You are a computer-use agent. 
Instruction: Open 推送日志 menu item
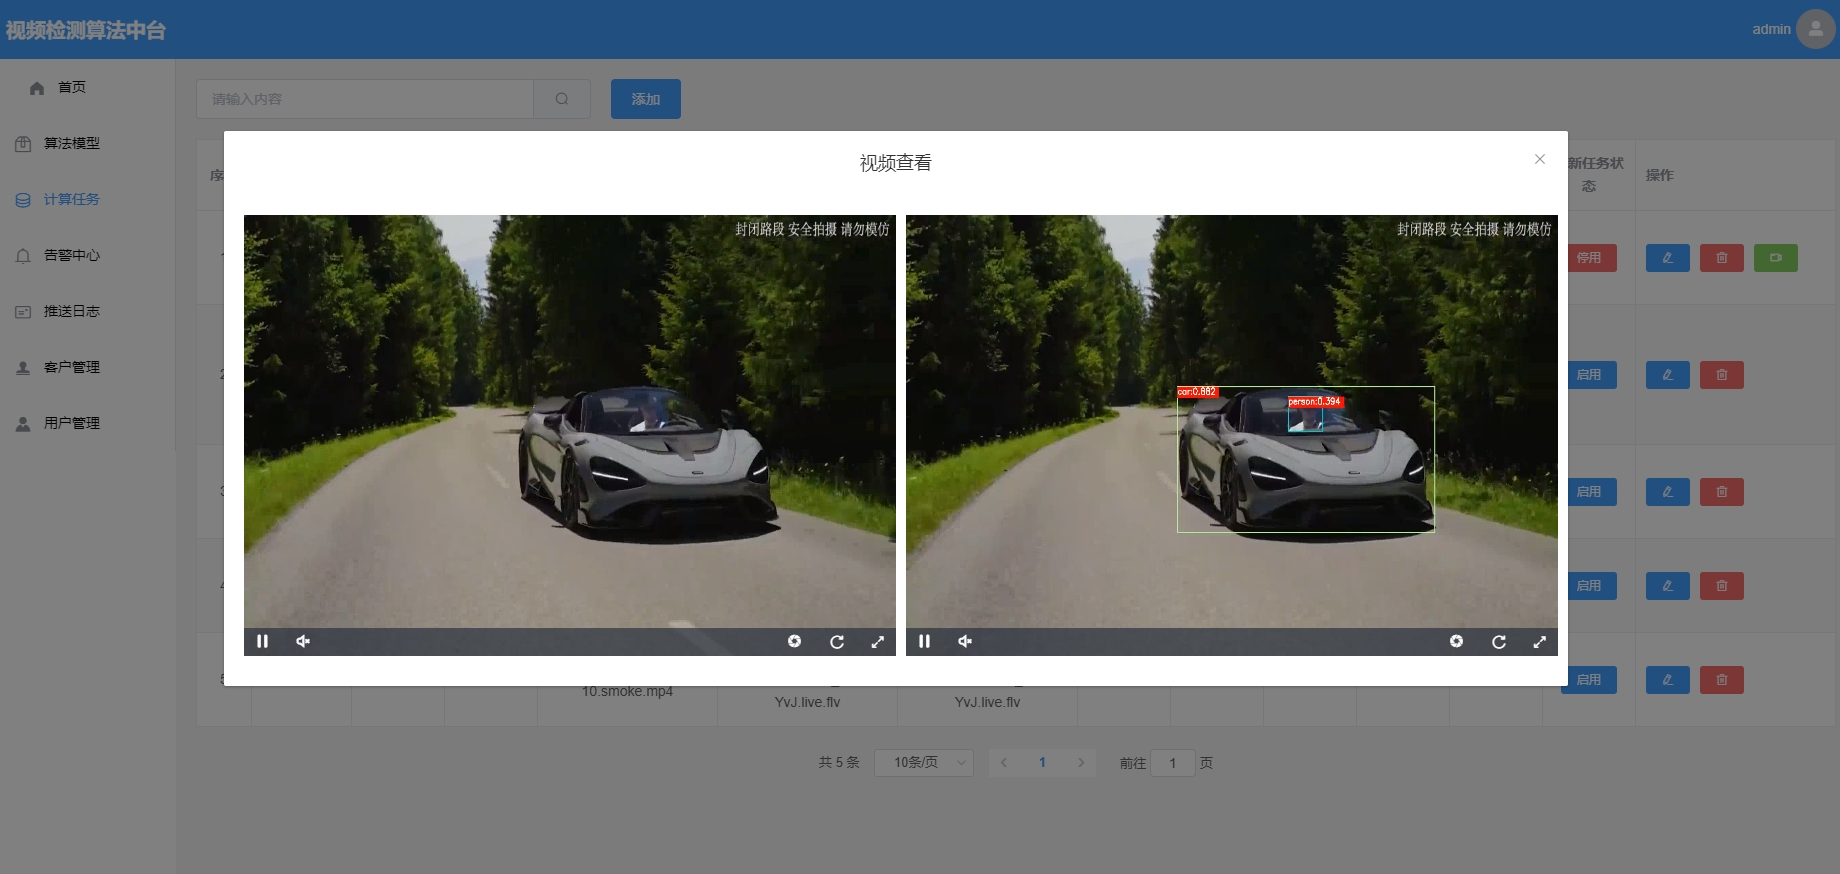[x=88, y=311]
